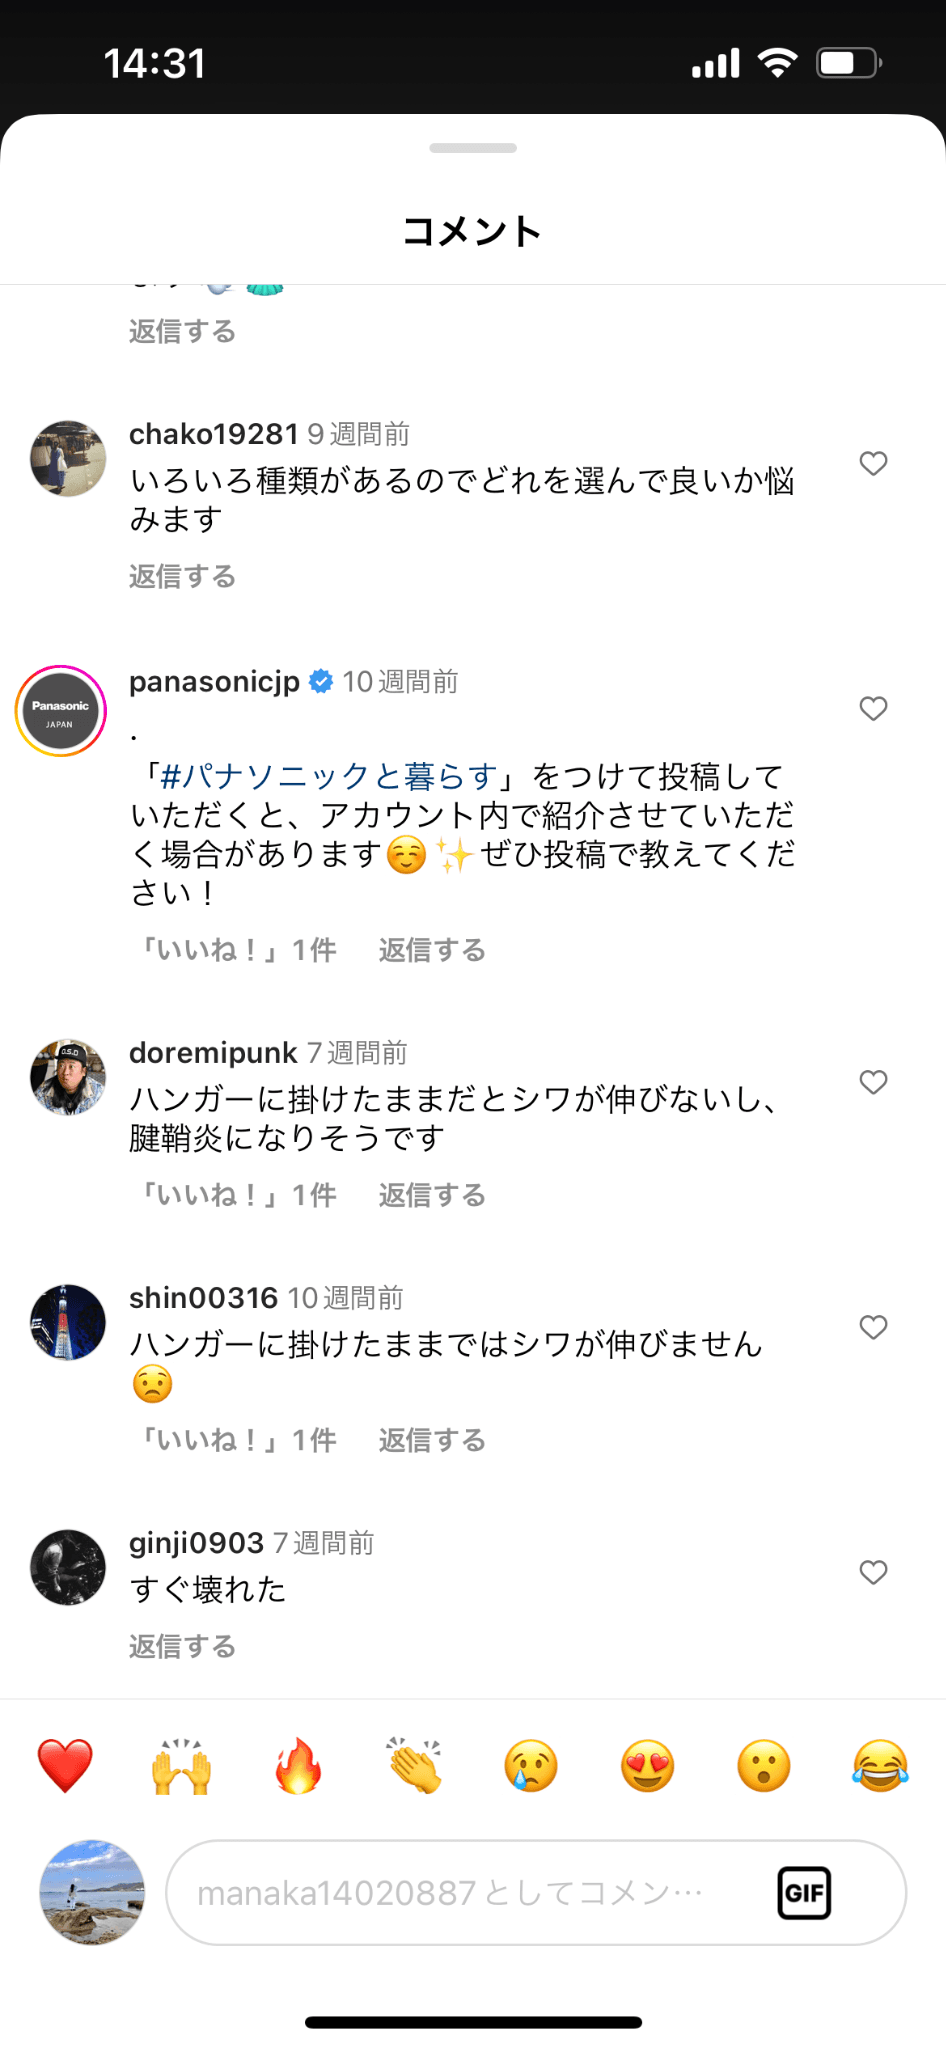The height and width of the screenshot is (2048, 946).
Task: Tap the sheet drag handle
Action: (x=473, y=148)
